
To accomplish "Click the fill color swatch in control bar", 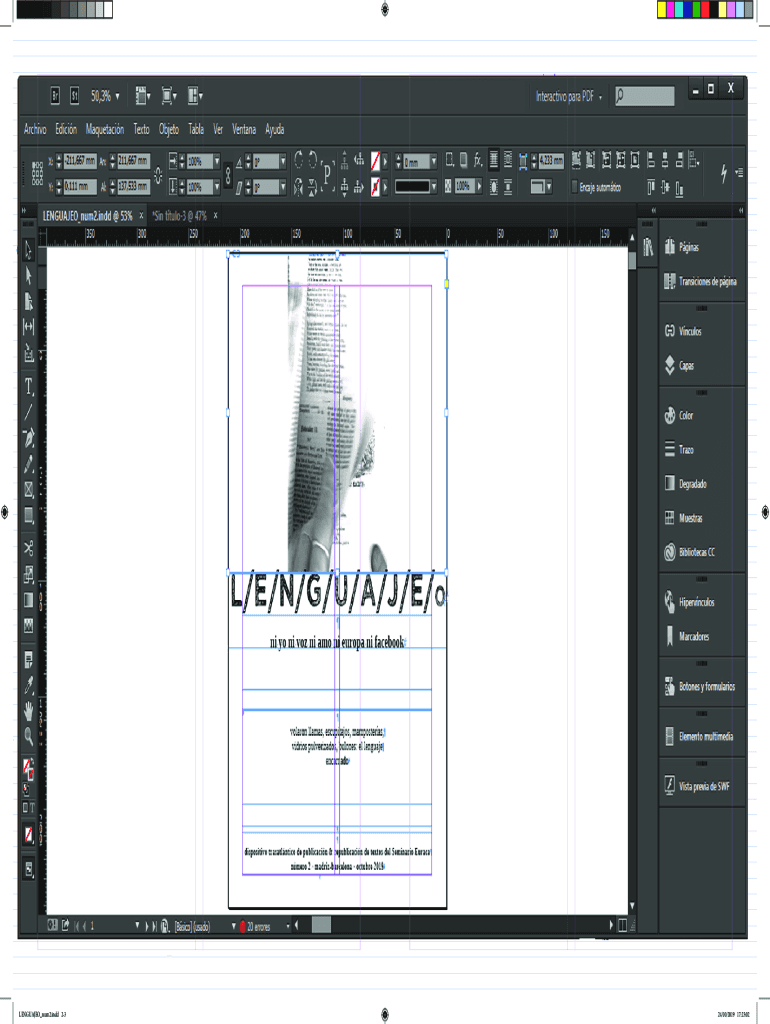I will 376,161.
